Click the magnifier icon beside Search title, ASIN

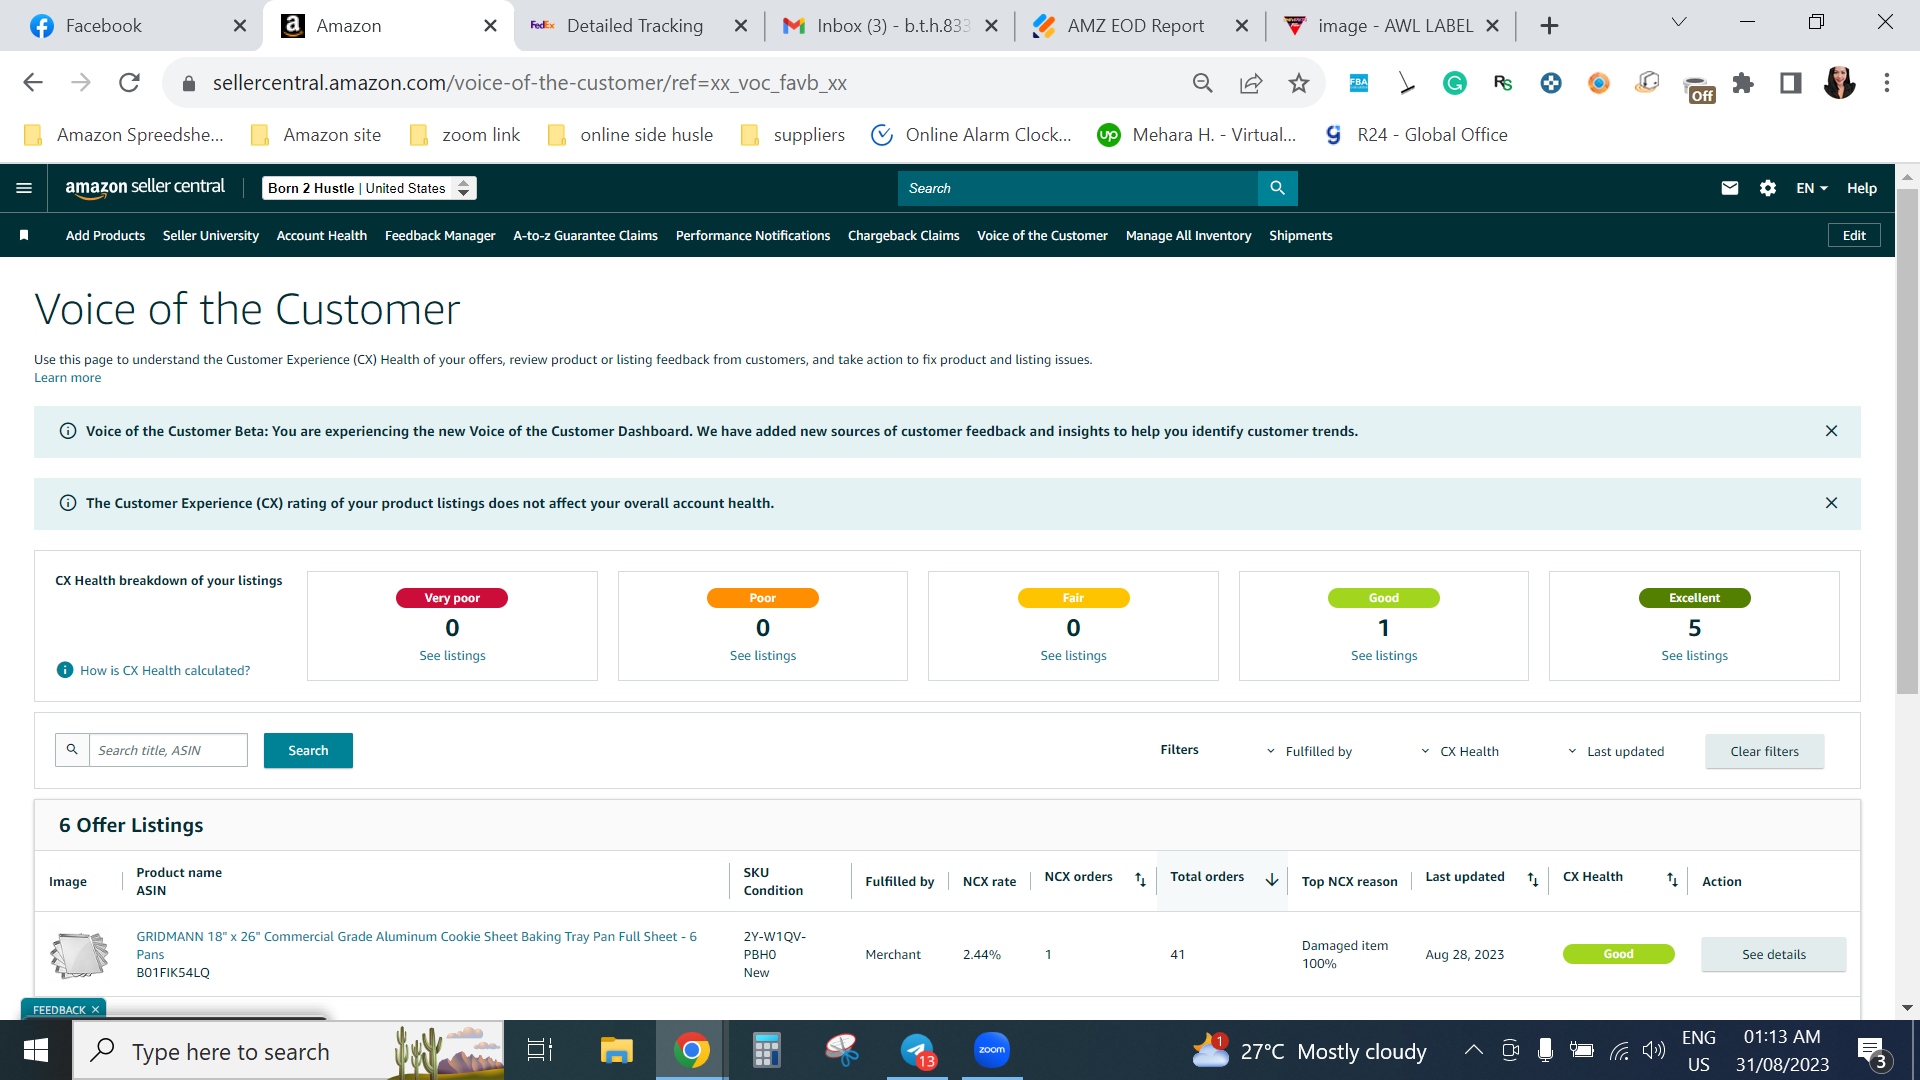tap(72, 750)
